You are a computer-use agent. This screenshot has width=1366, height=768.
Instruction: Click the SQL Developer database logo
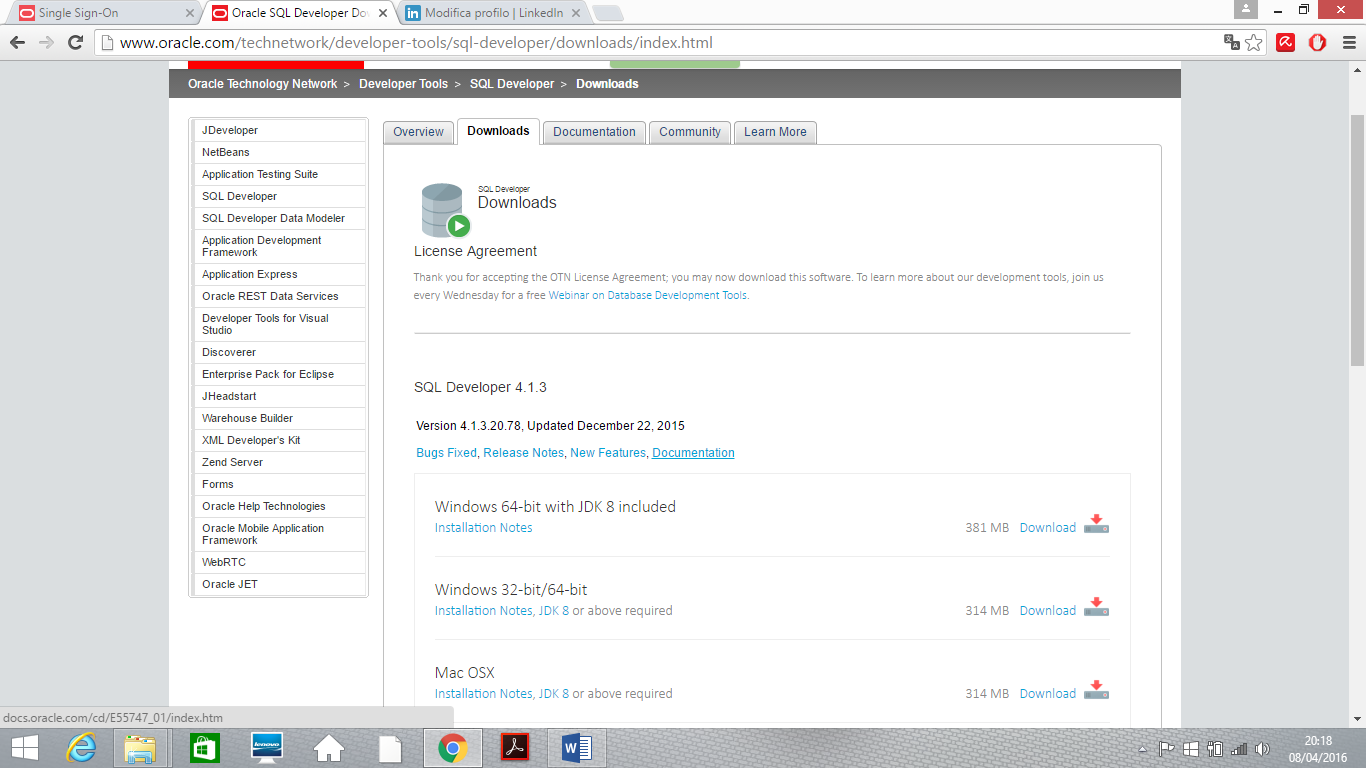[x=444, y=210]
